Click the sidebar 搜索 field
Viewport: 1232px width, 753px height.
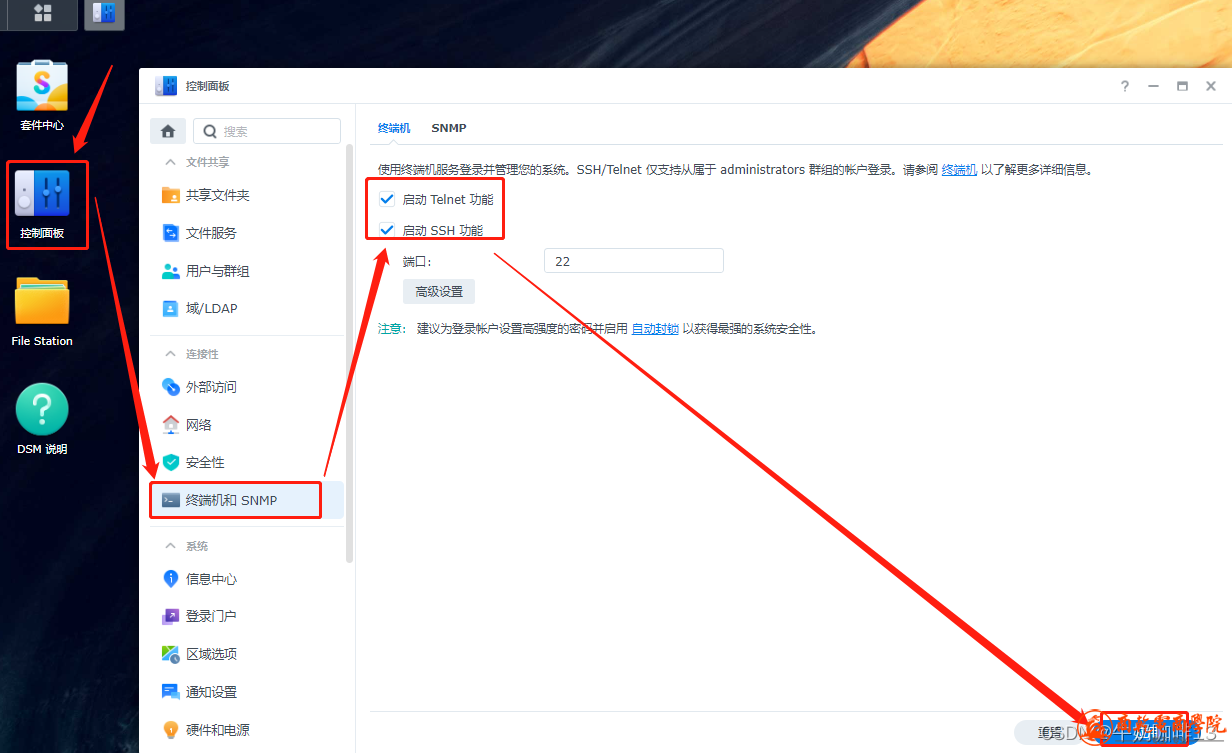click(x=267, y=131)
